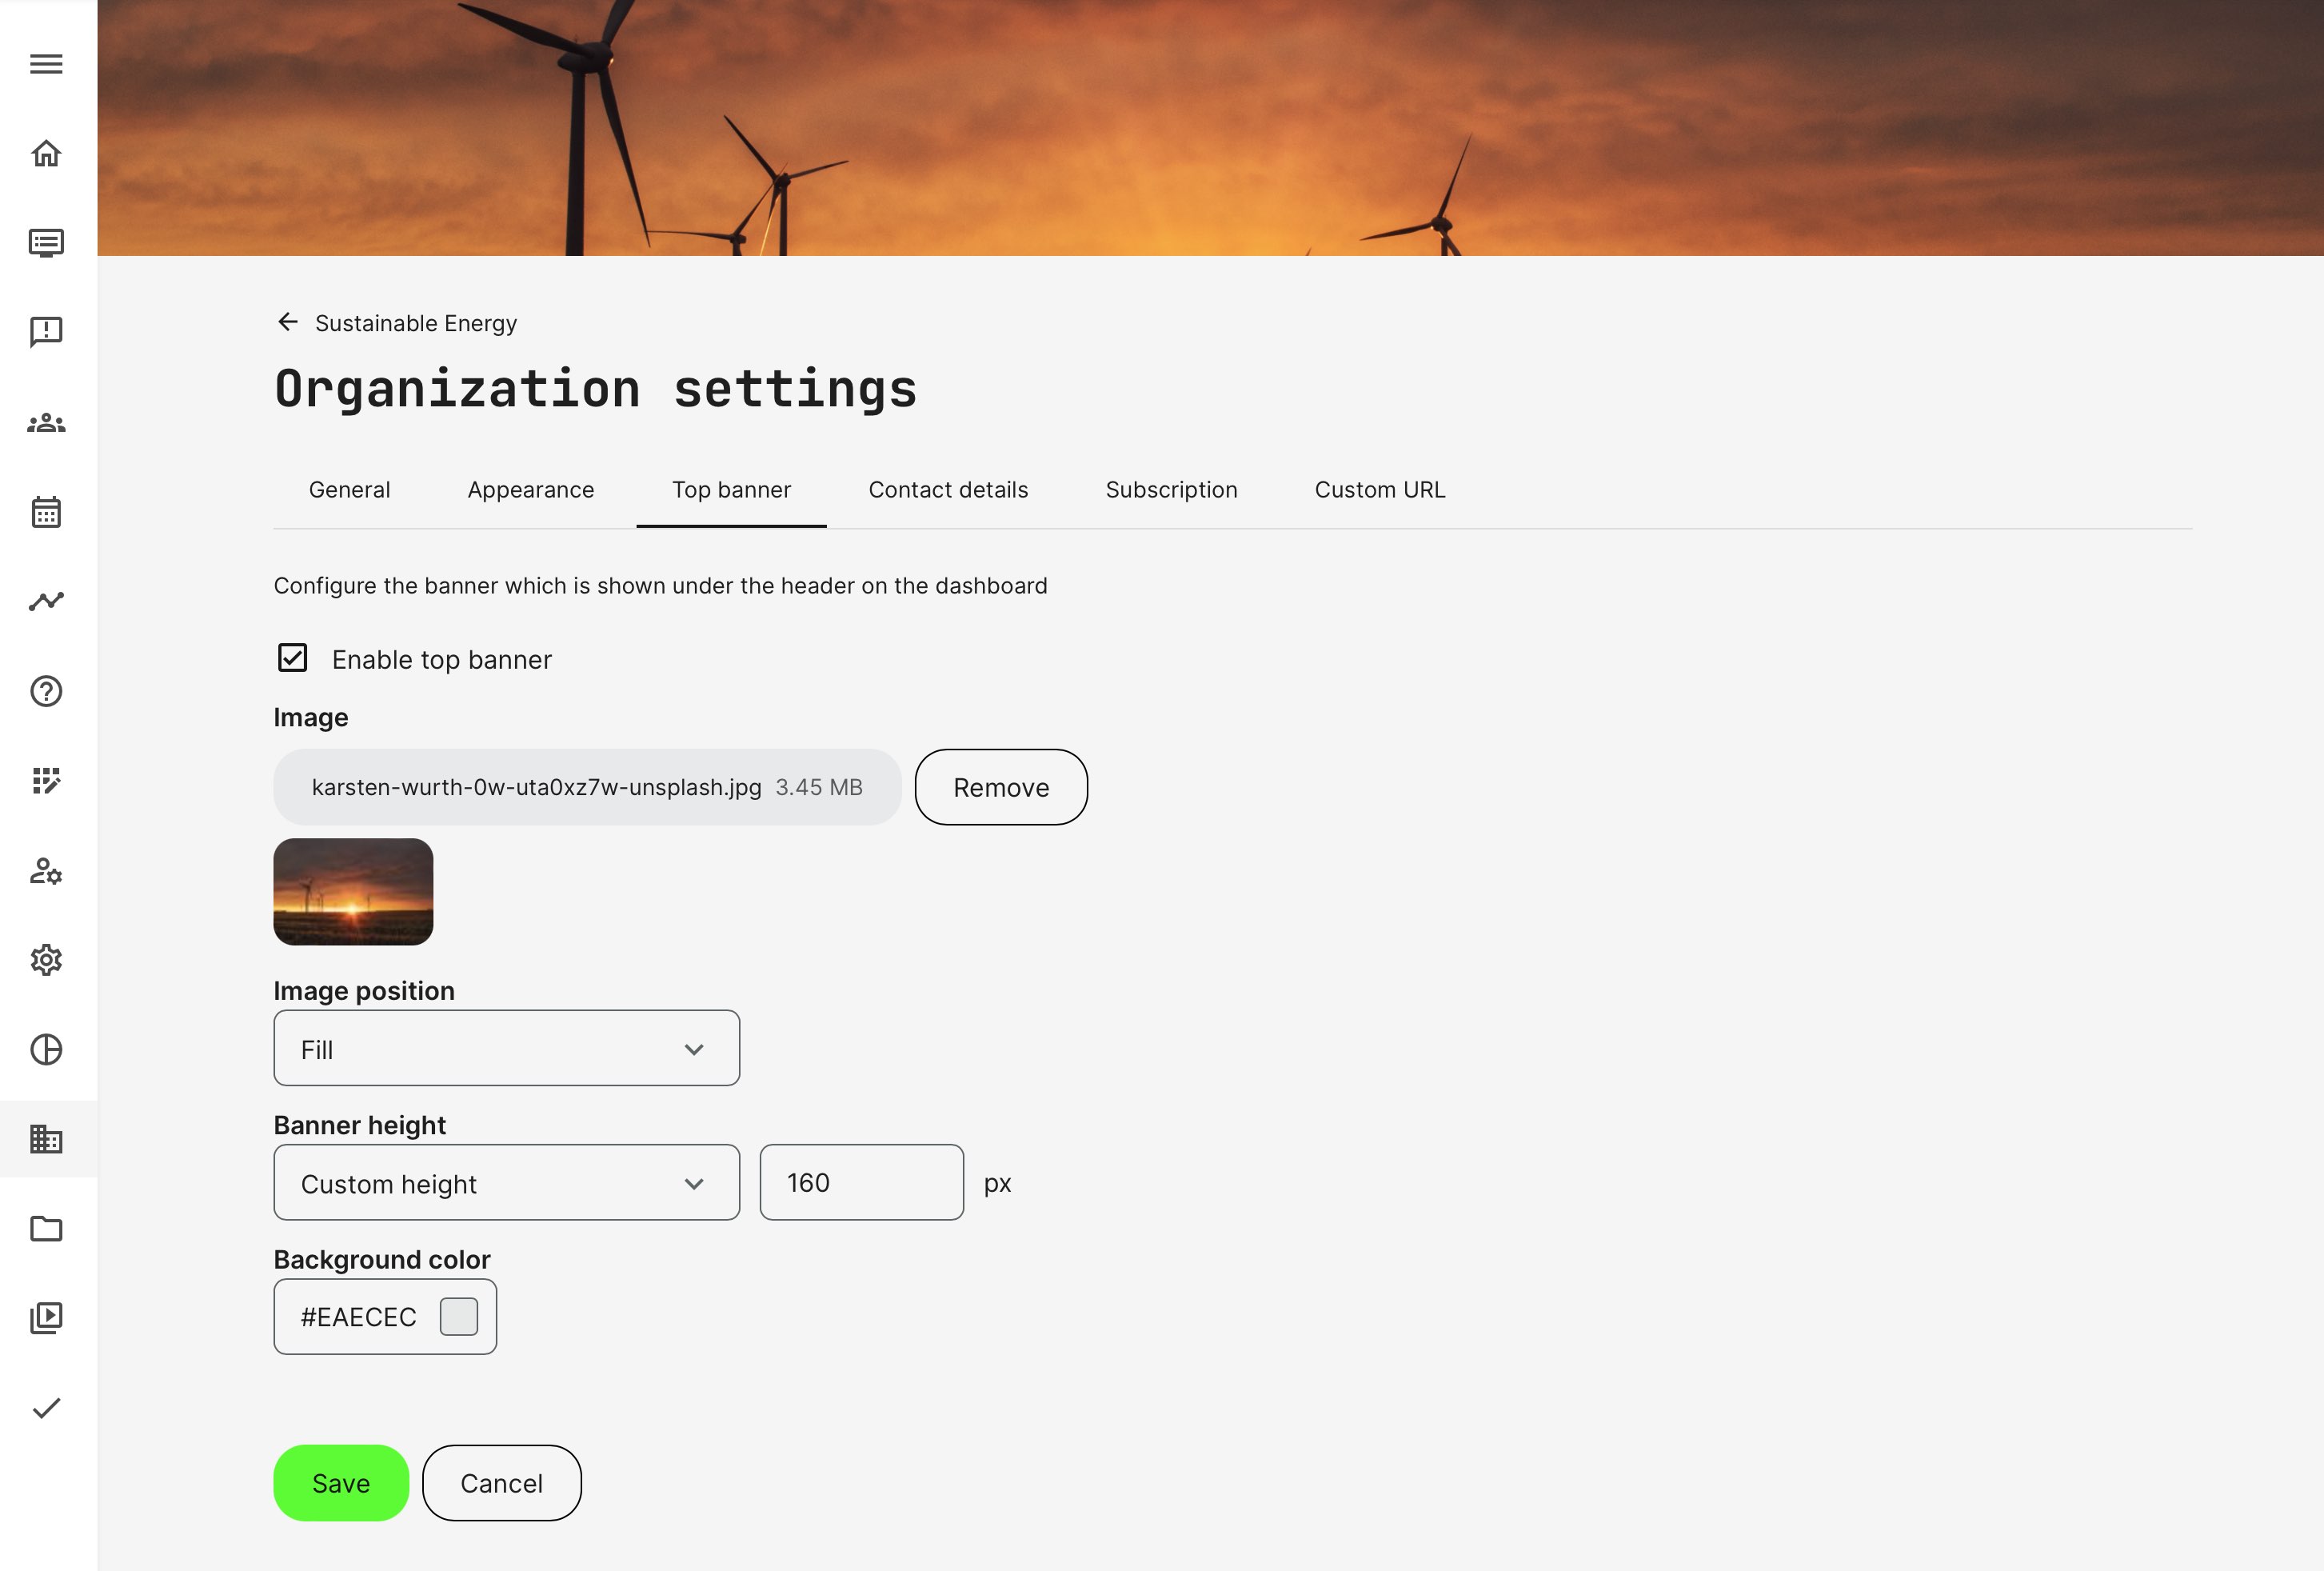This screenshot has height=1571, width=2324.
Task: Open the people group icon in sidebar
Action: tap(46, 423)
